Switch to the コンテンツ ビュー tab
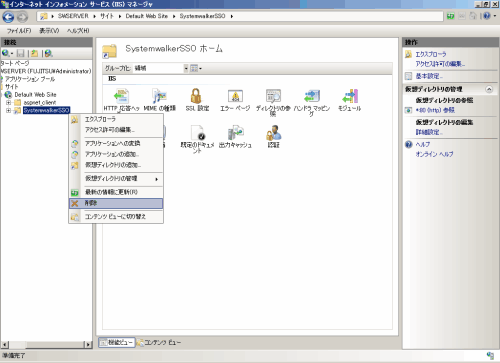The width and height of the screenshot is (500, 363). [x=159, y=342]
